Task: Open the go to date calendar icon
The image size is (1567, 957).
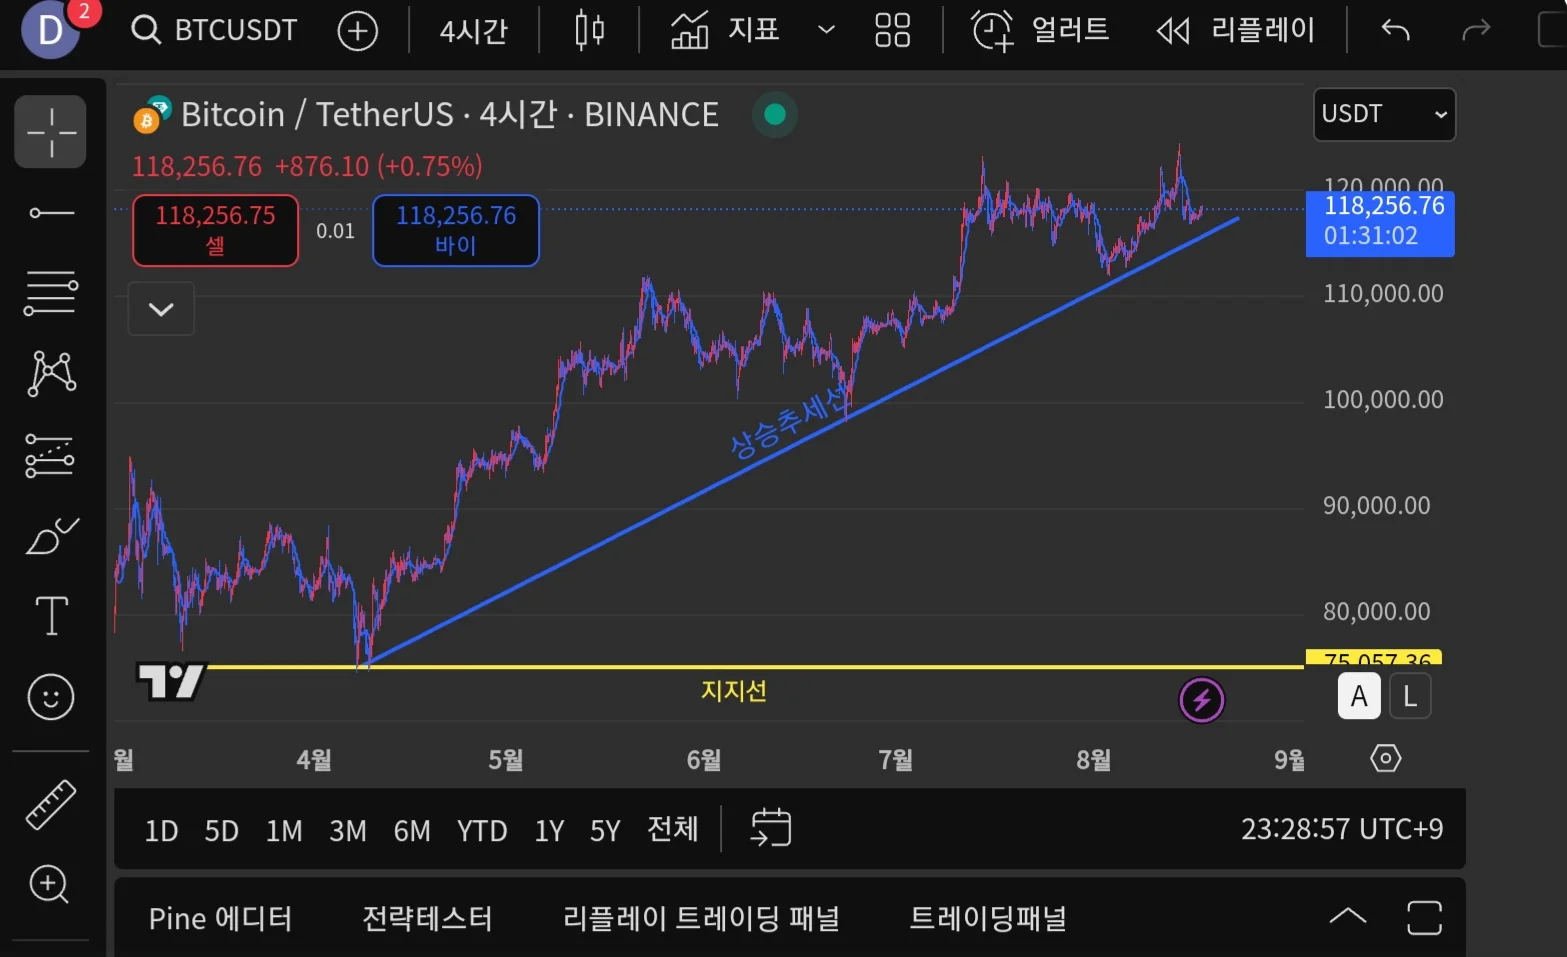Action: tap(771, 828)
